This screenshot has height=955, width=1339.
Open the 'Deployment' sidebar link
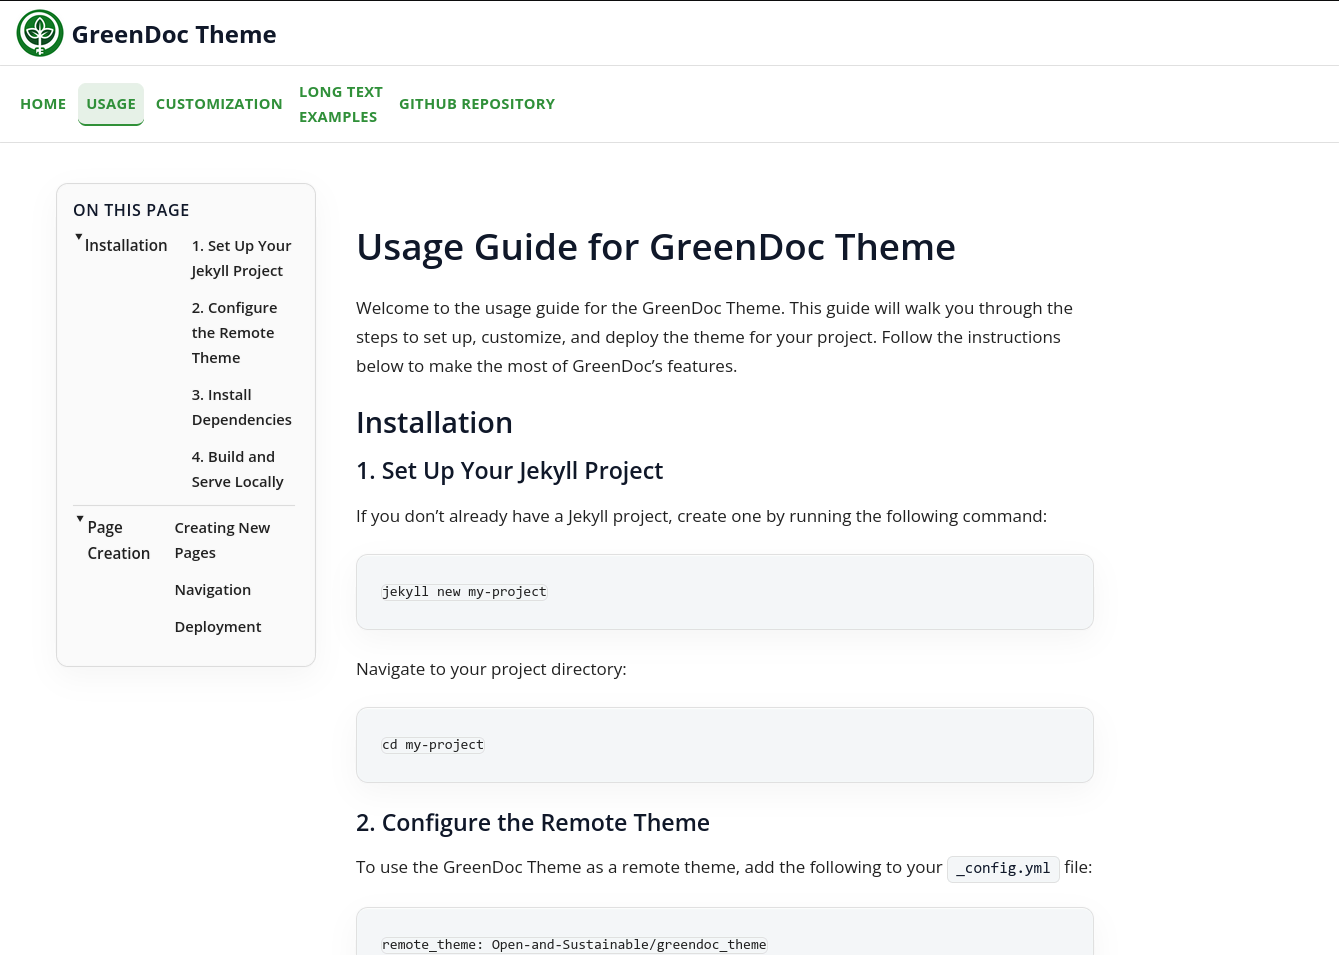[x=217, y=626]
